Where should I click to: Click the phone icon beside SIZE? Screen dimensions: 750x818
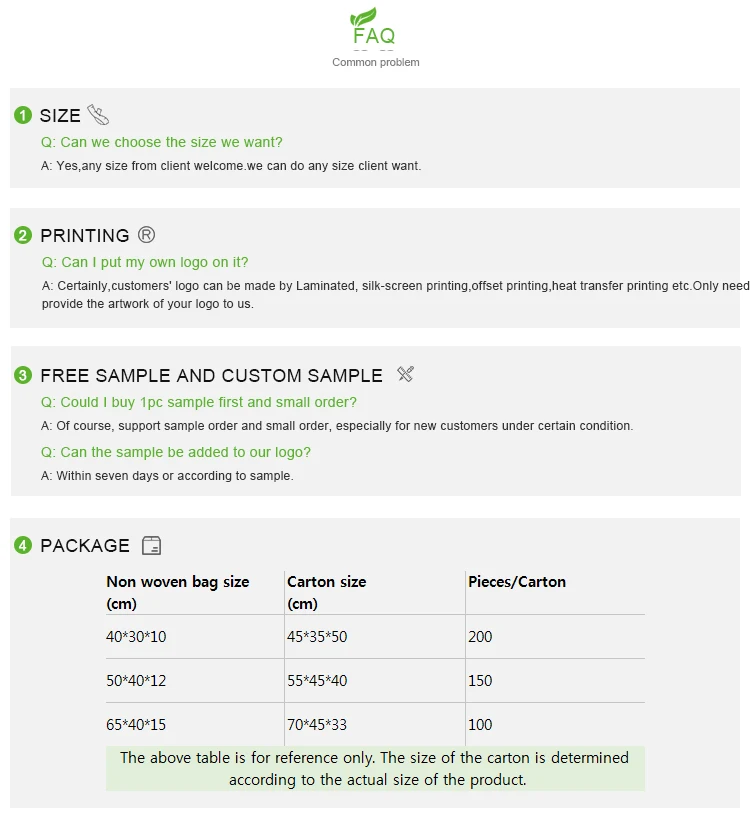coord(98,115)
